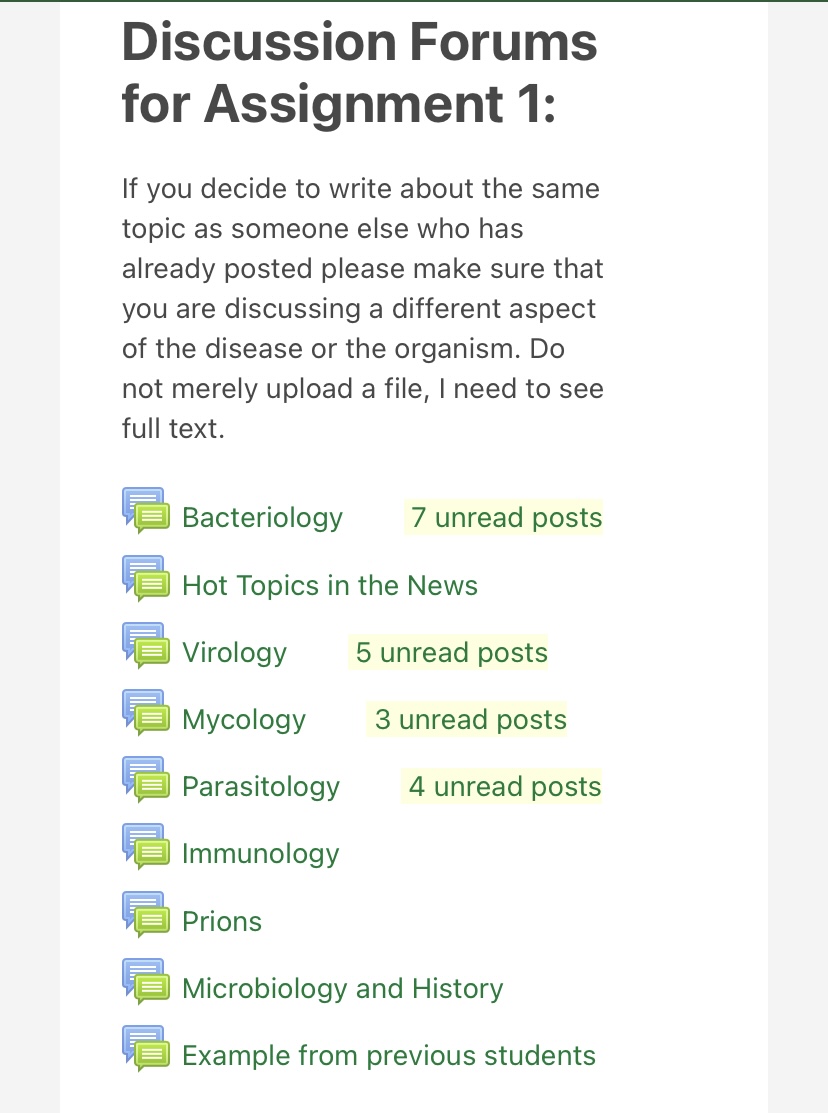Open the Immunology forum link

point(261,854)
